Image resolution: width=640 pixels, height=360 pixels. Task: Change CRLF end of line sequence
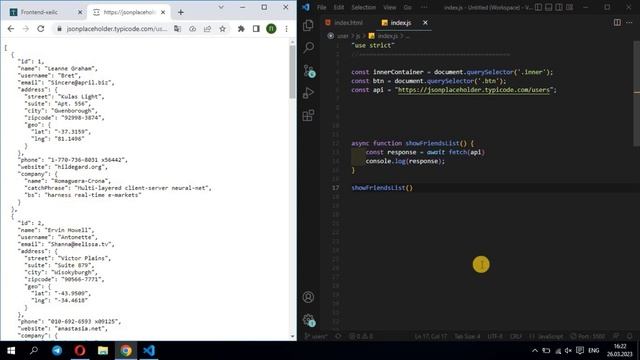click(x=516, y=336)
